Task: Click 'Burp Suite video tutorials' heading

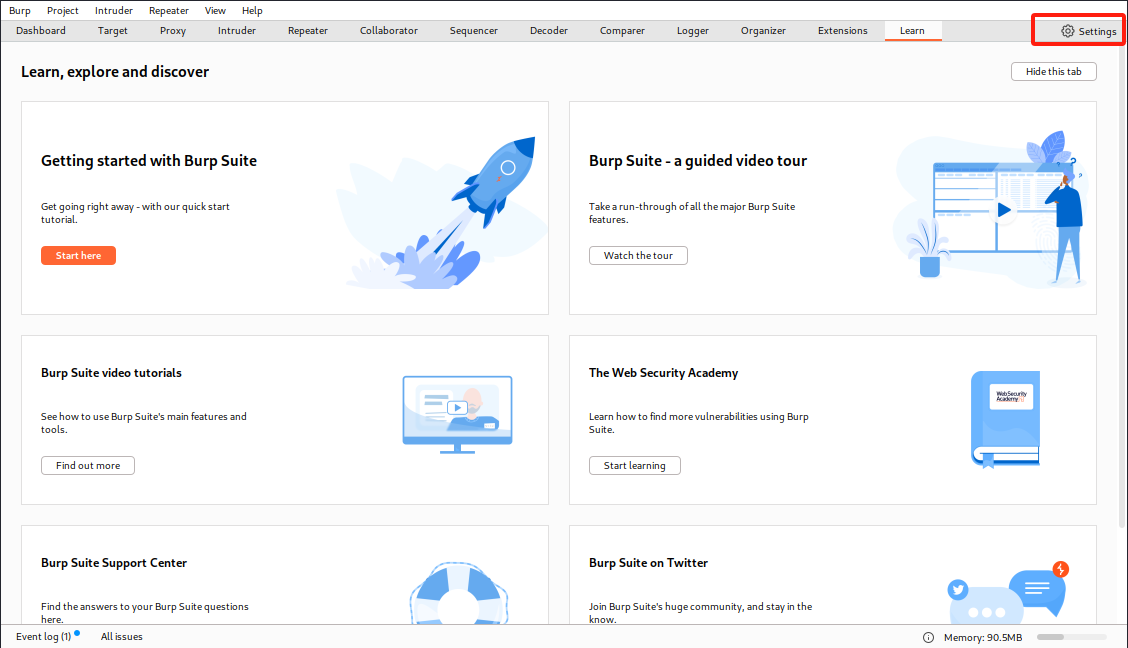Action: 112,373
